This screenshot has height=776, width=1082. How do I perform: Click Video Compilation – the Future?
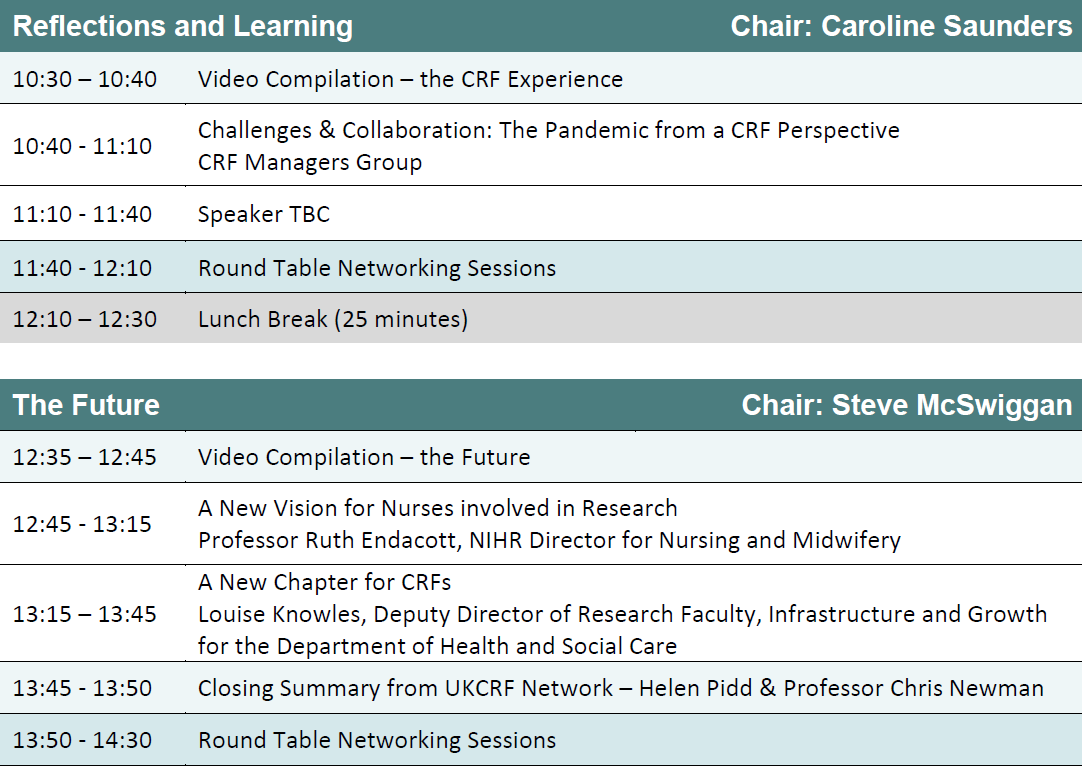364,457
